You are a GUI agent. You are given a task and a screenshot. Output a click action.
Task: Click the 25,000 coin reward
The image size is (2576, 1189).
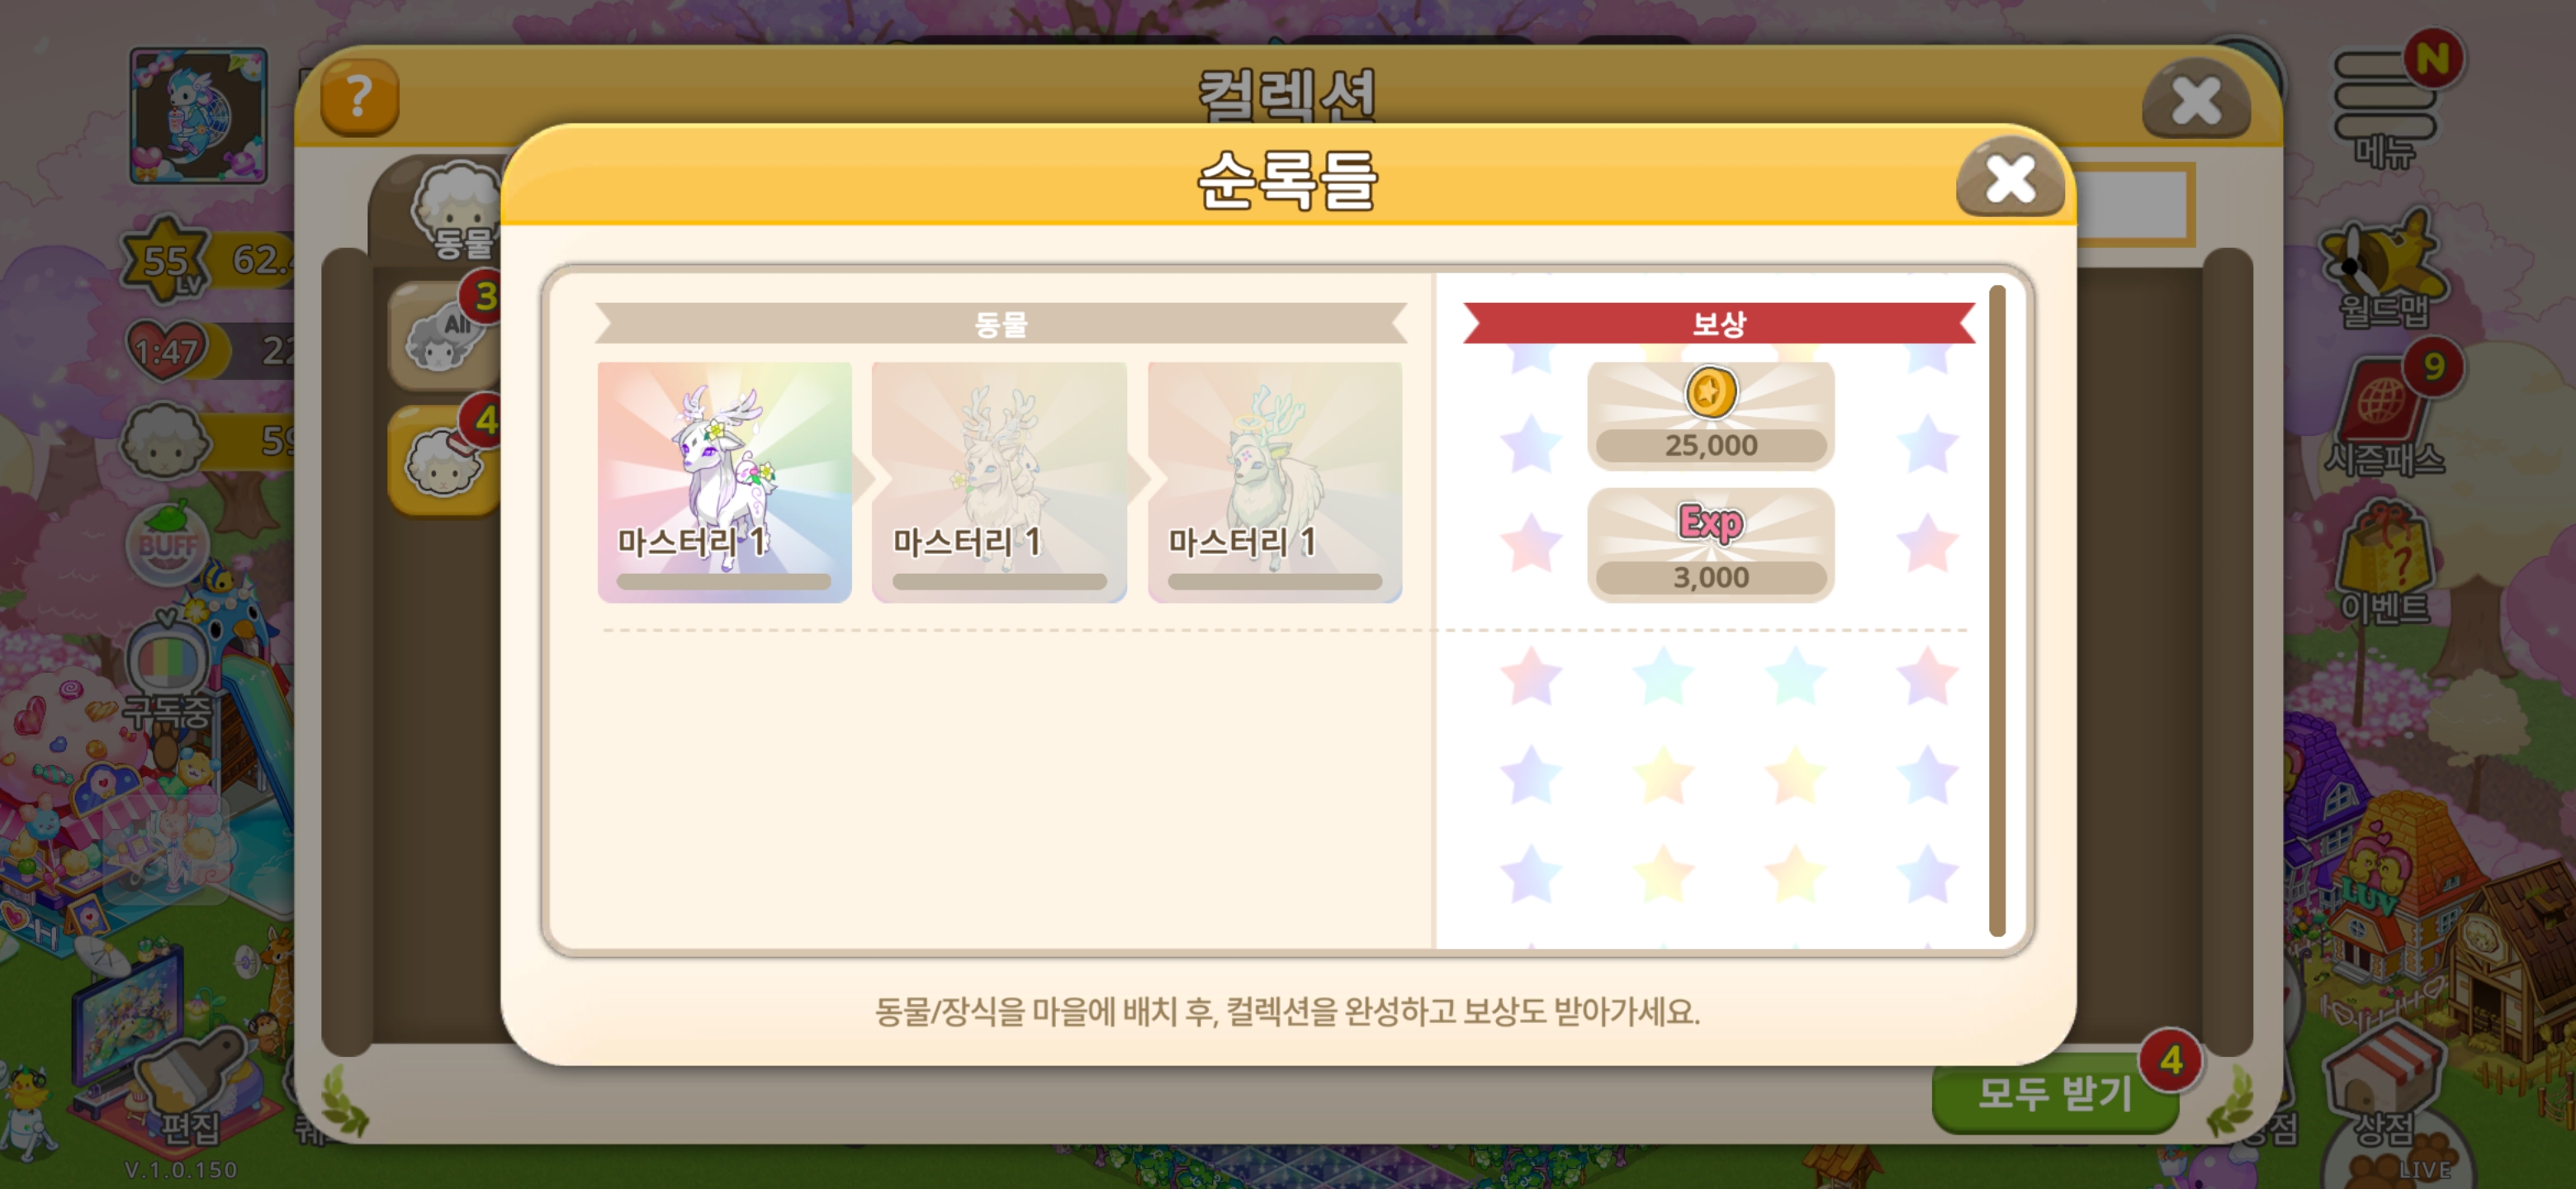click(1711, 415)
